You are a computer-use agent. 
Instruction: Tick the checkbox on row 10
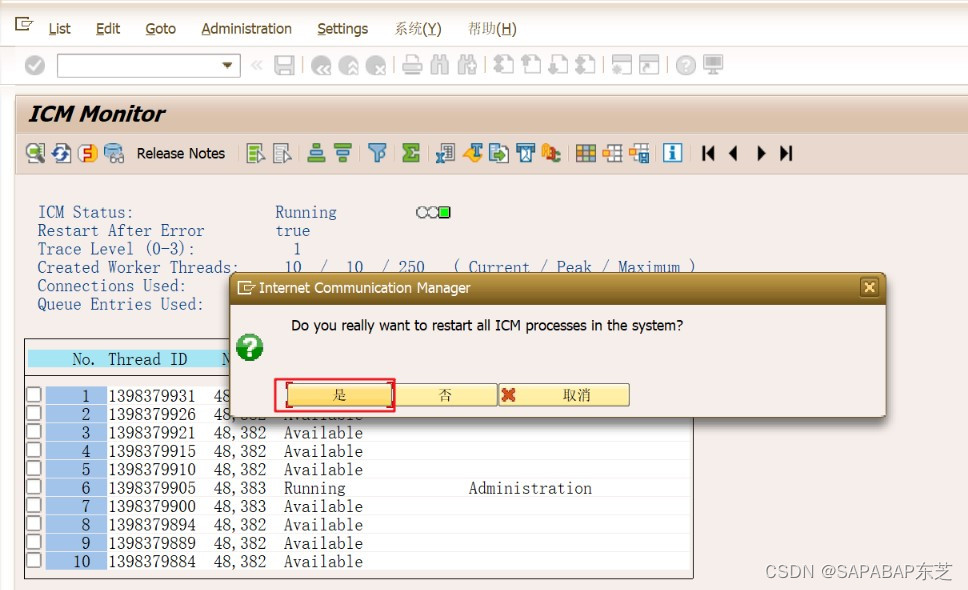click(x=34, y=561)
